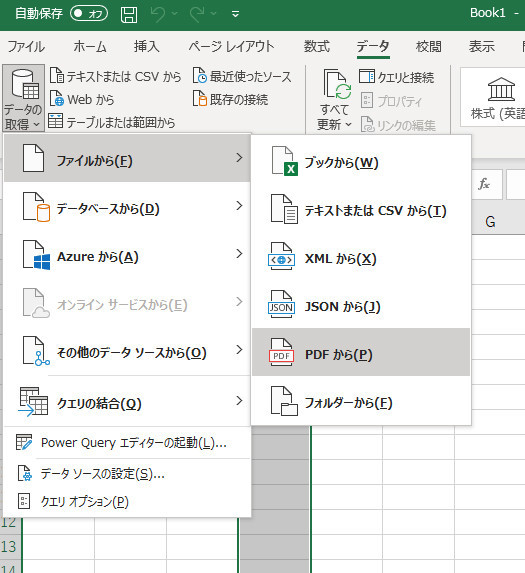Click the query options list icon
The width and height of the screenshot is (525, 573).
coord(24,501)
